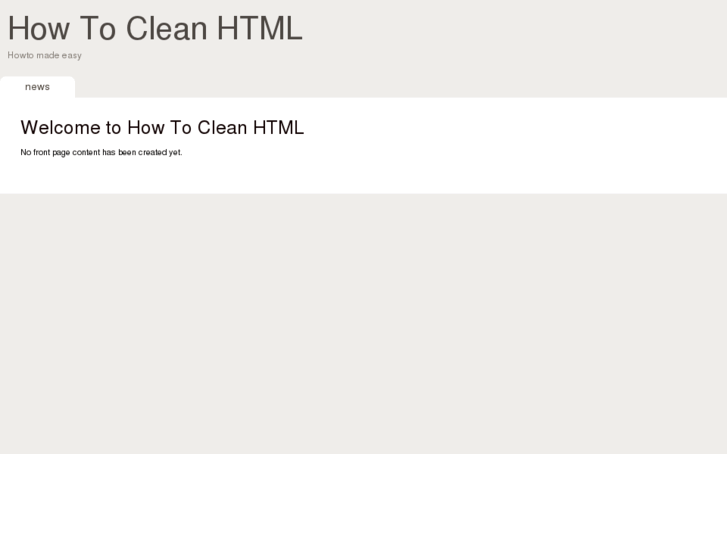The width and height of the screenshot is (727, 545).
Task: Click the word HTML in the Welcome heading
Action: coord(278,128)
